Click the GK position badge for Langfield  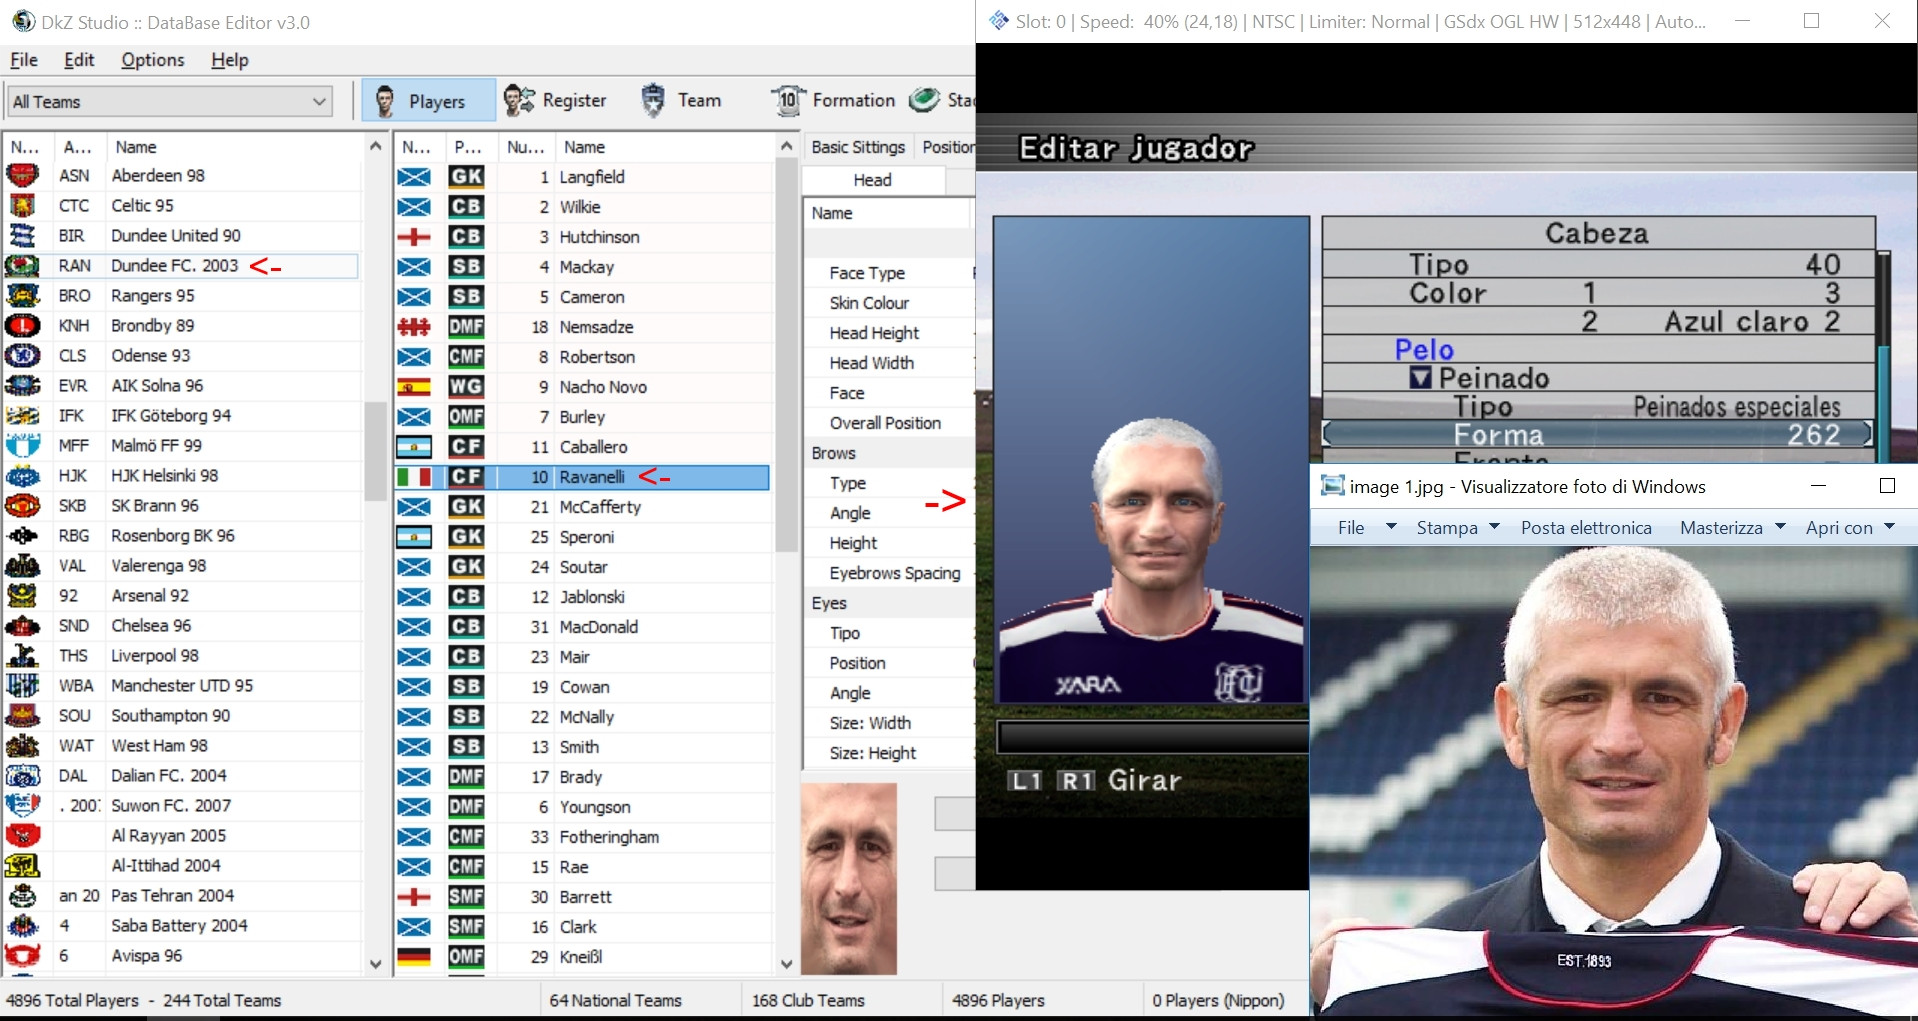(x=466, y=177)
